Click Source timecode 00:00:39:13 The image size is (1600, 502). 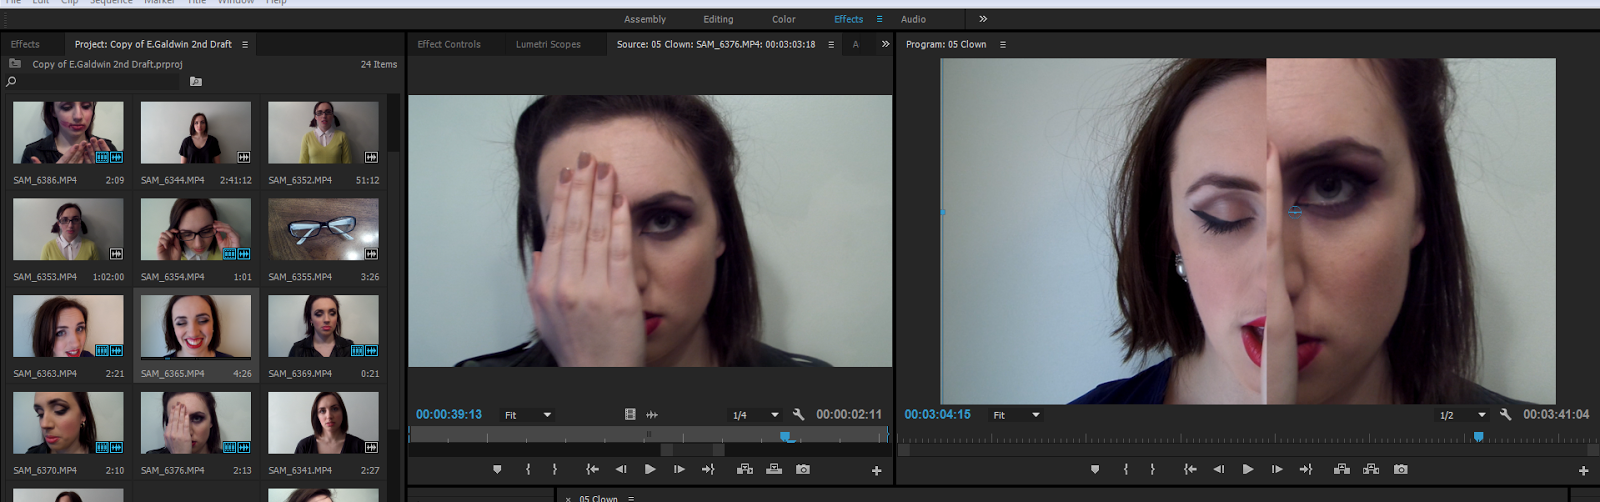[x=449, y=414]
